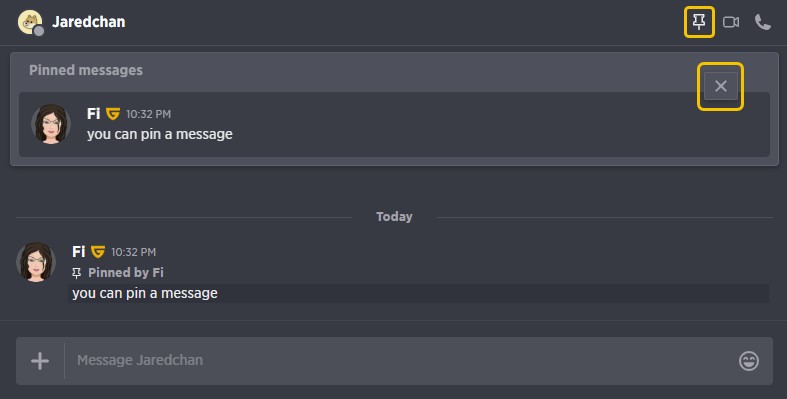Start a voice call phone icon
Image resolution: width=787 pixels, height=399 pixels.
[x=763, y=22]
